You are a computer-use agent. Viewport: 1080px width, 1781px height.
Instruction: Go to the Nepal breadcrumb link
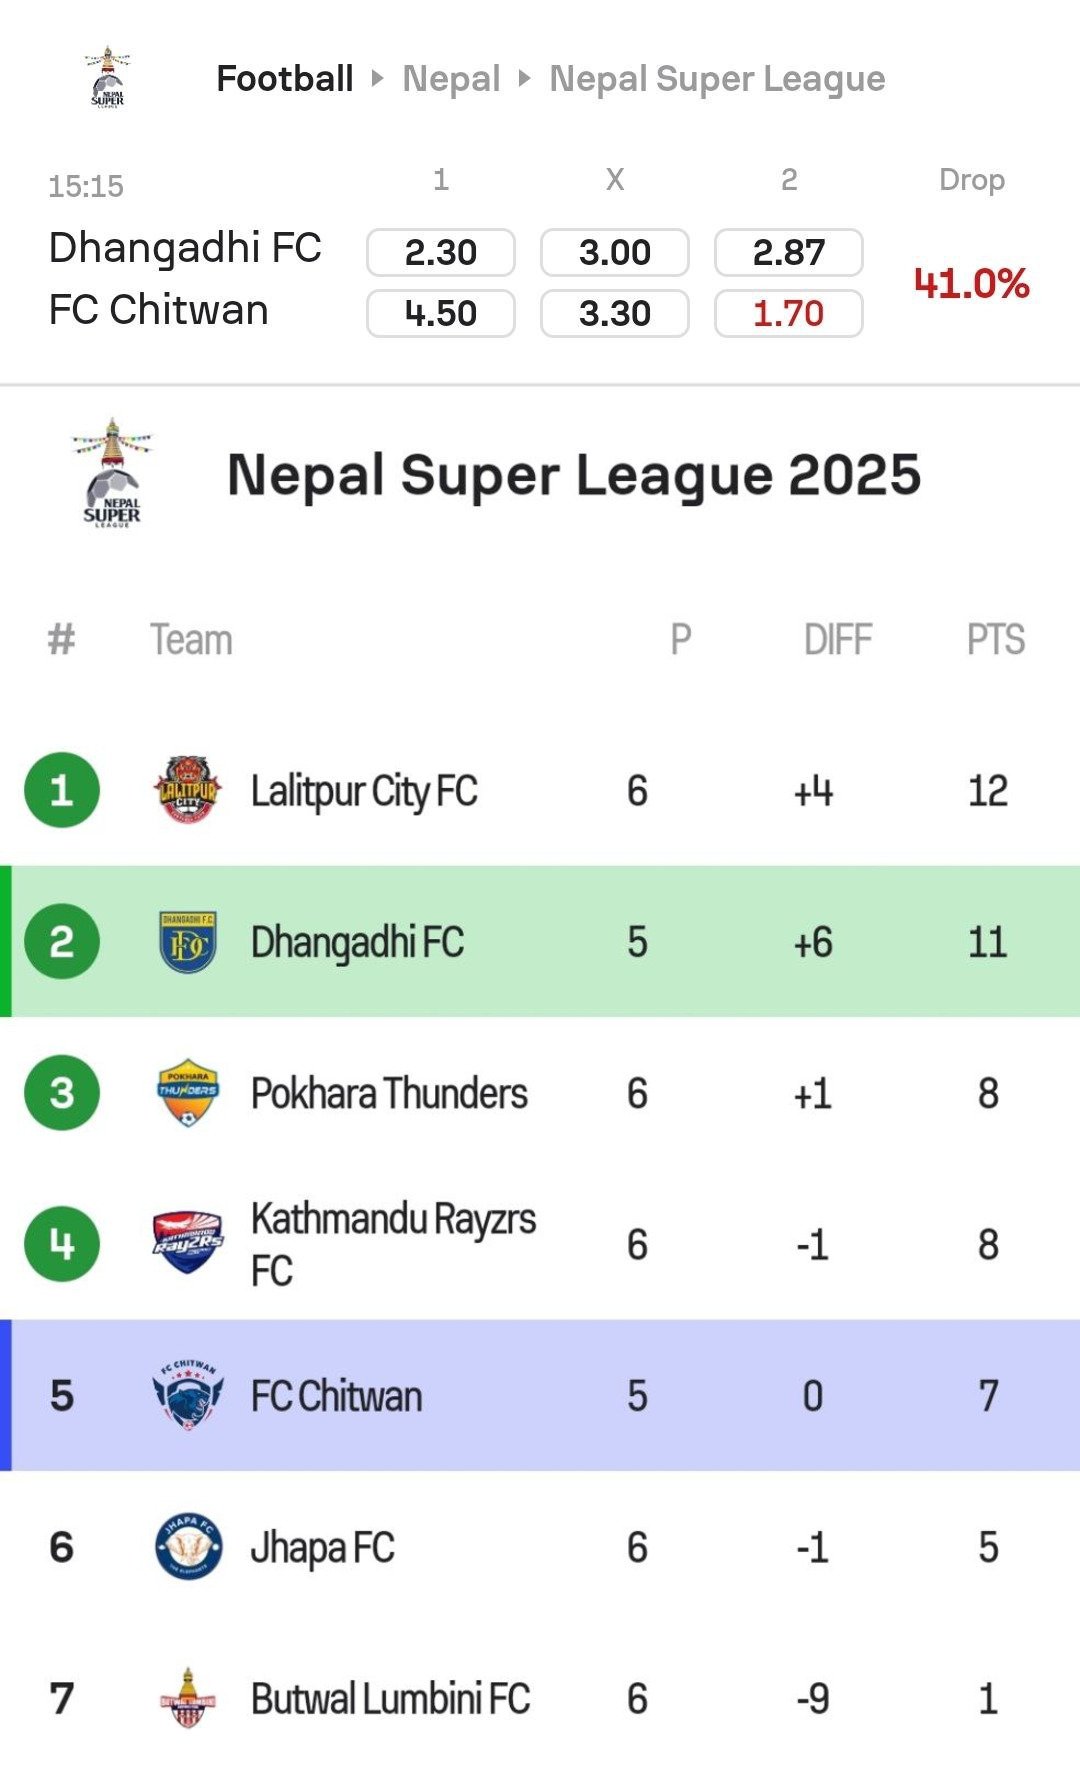[451, 78]
